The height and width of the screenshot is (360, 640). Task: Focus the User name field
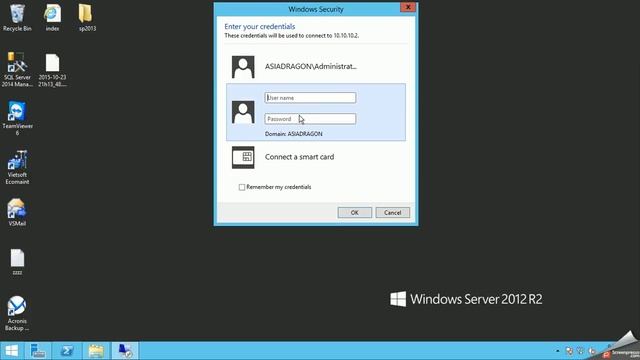[x=310, y=98]
